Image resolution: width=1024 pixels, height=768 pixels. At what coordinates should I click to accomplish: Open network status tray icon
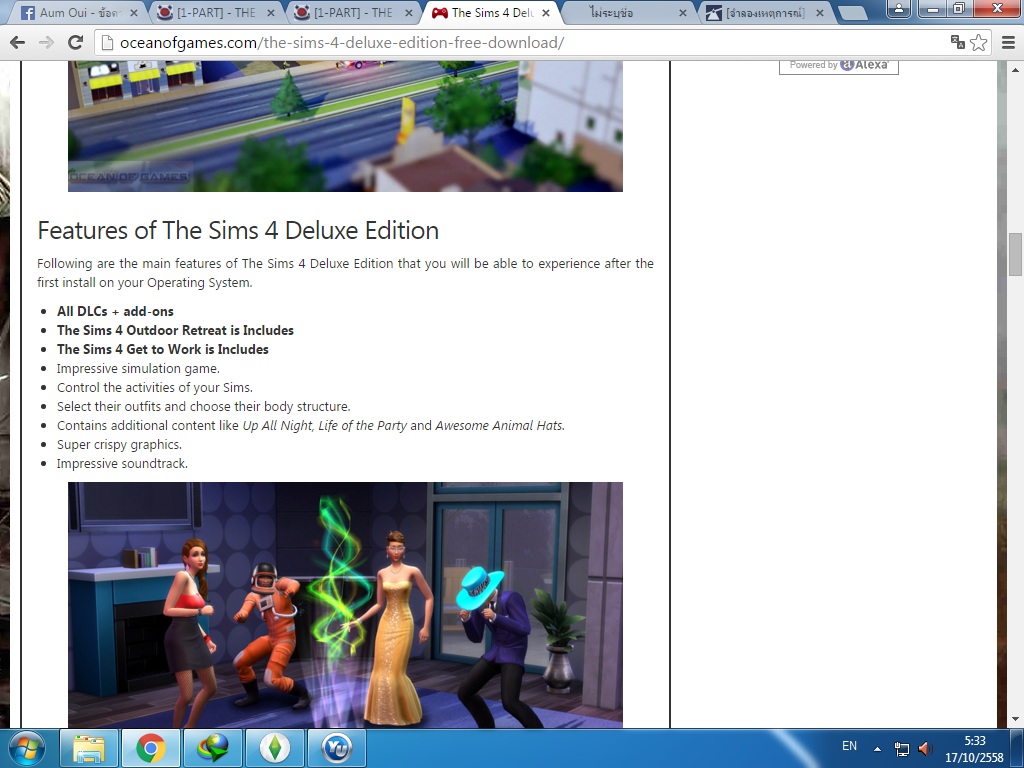pos(902,748)
